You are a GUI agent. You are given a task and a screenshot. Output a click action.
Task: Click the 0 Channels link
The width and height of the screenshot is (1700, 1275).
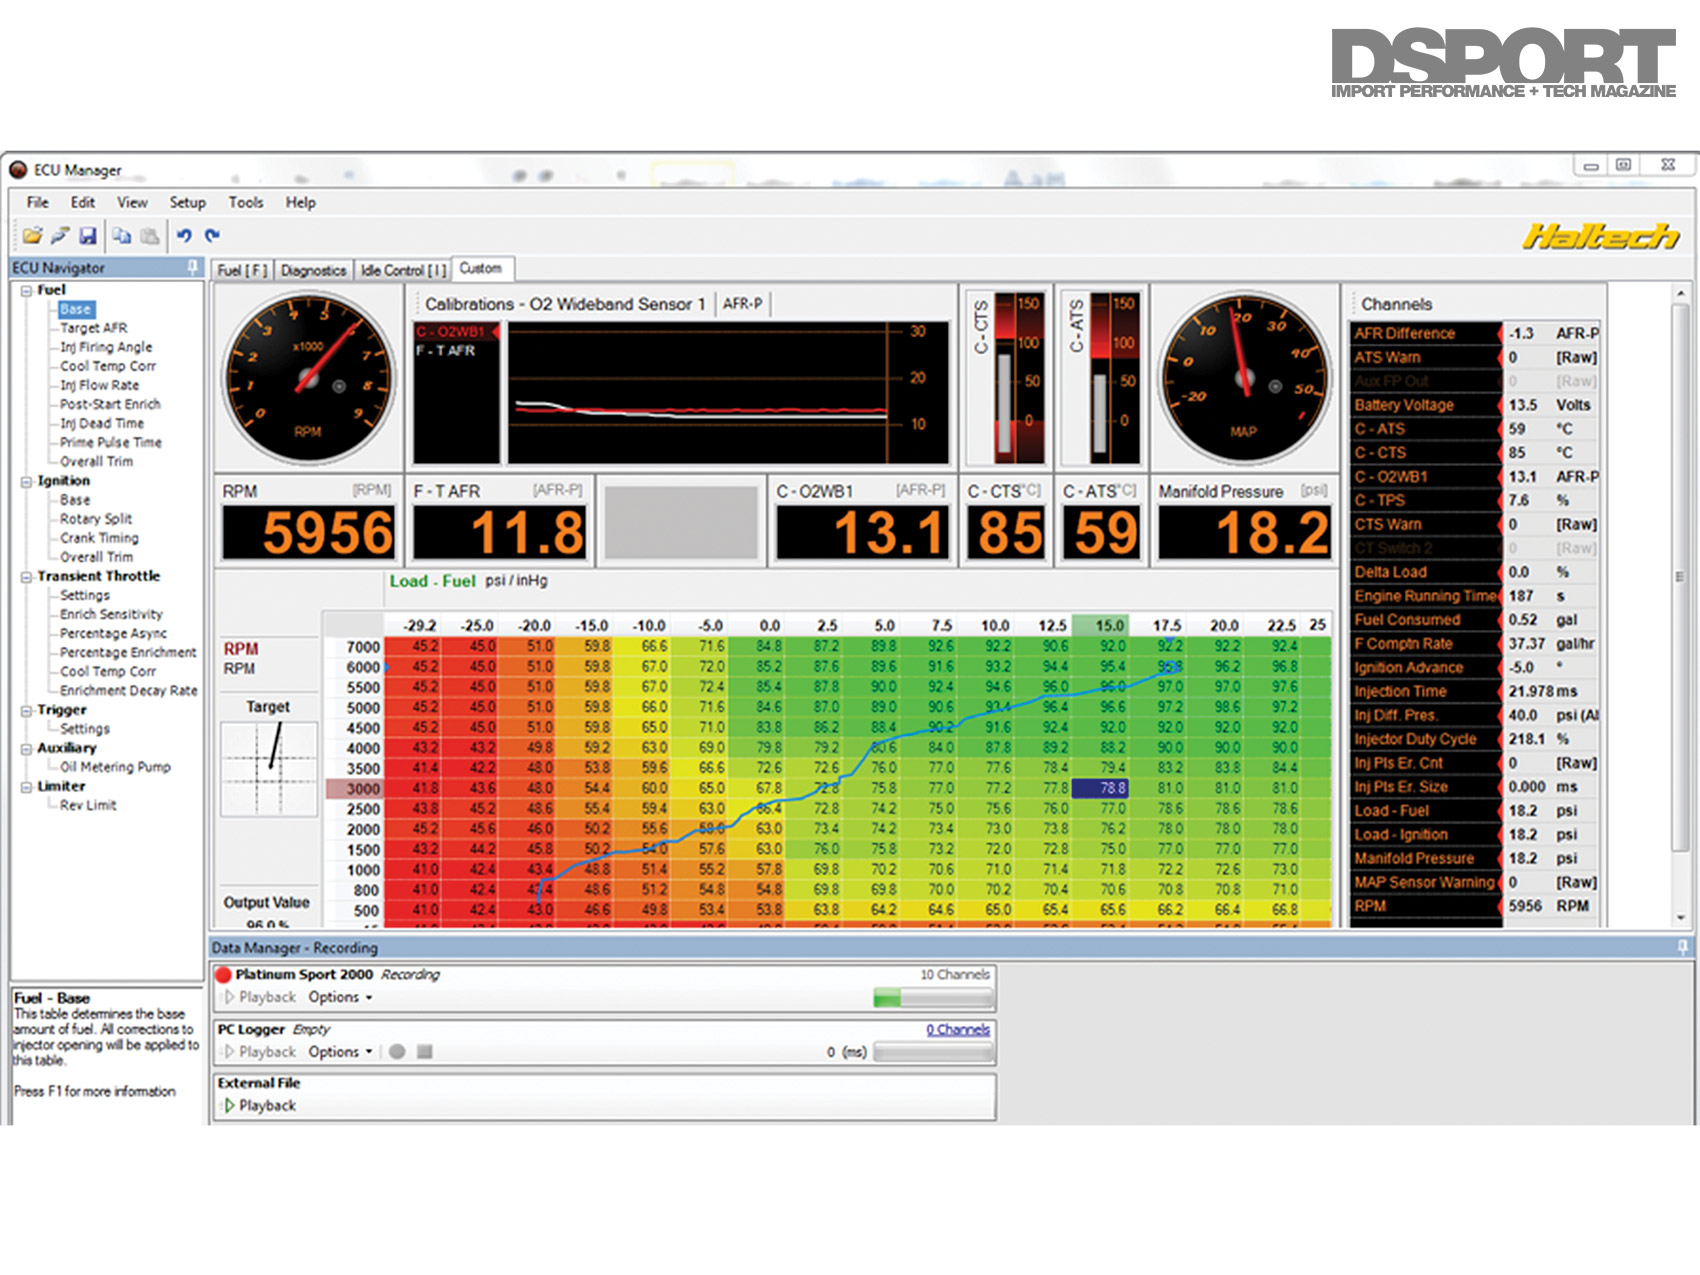[957, 1029]
